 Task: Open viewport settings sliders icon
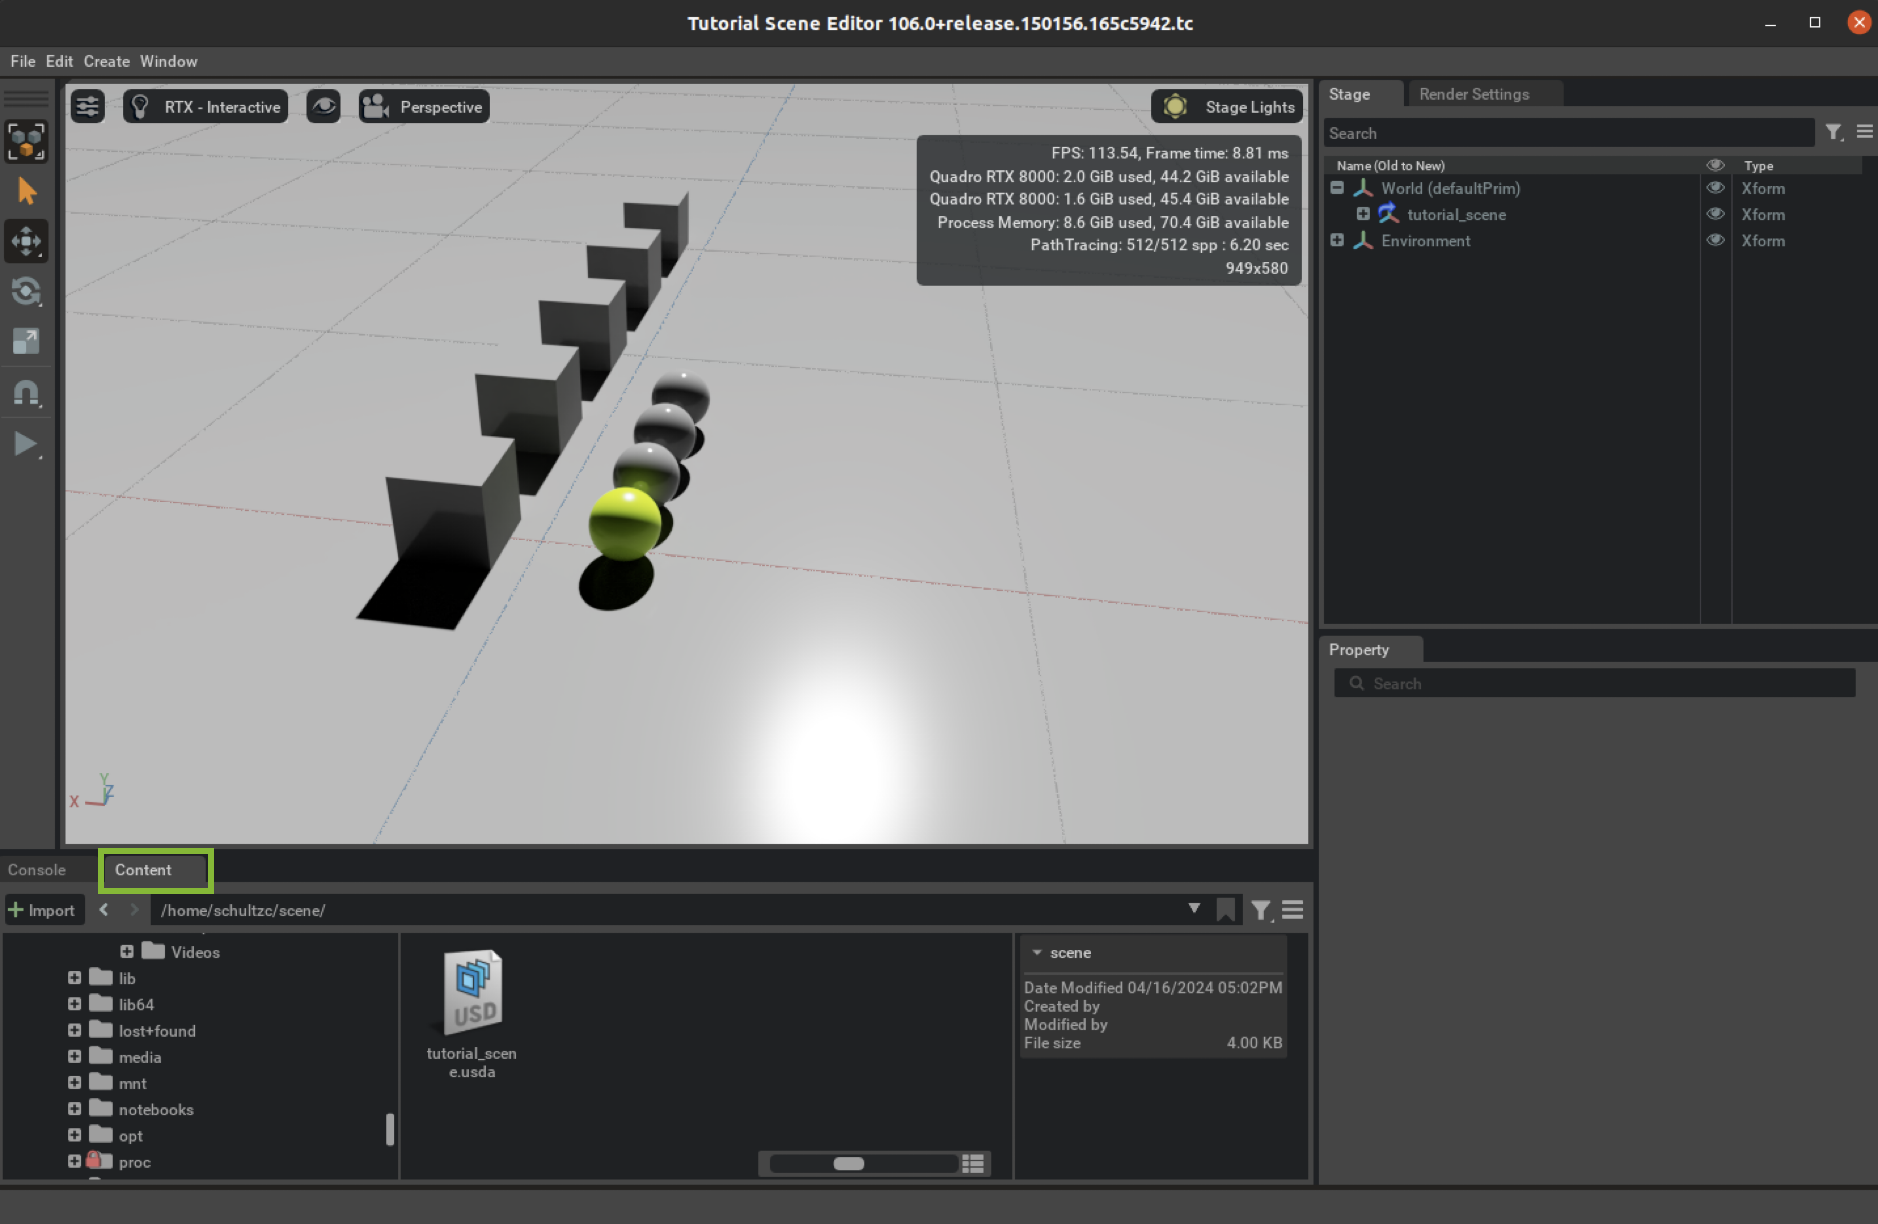88,107
